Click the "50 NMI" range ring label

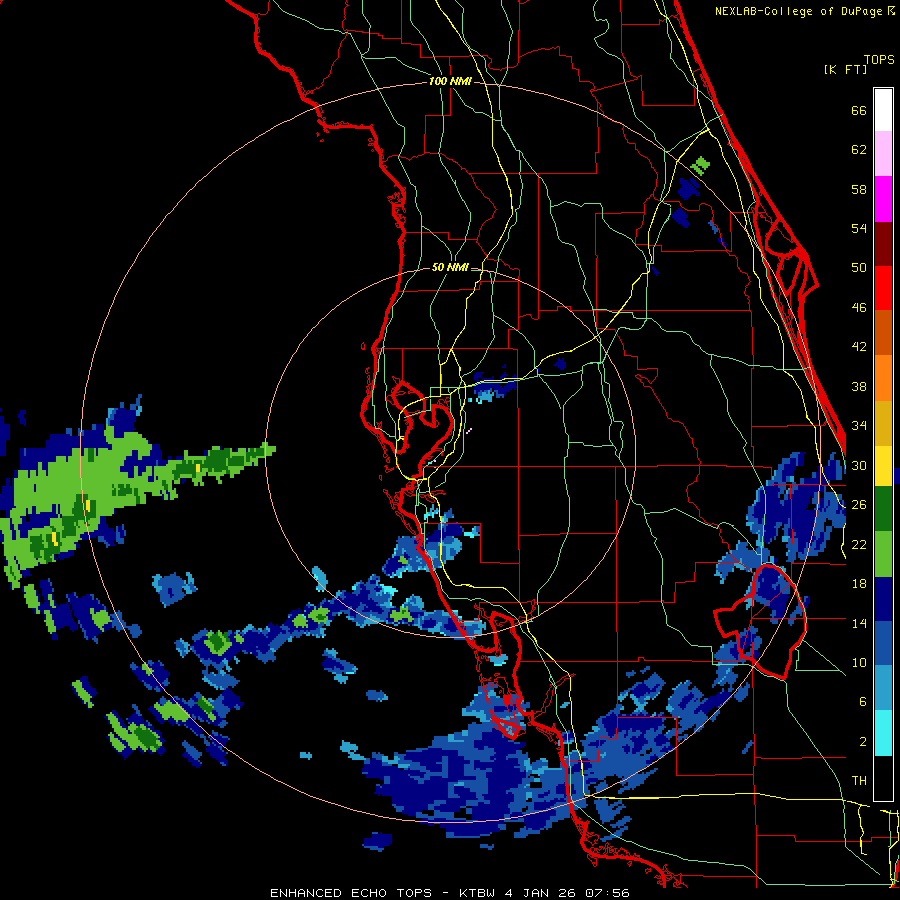pyautogui.click(x=450, y=267)
